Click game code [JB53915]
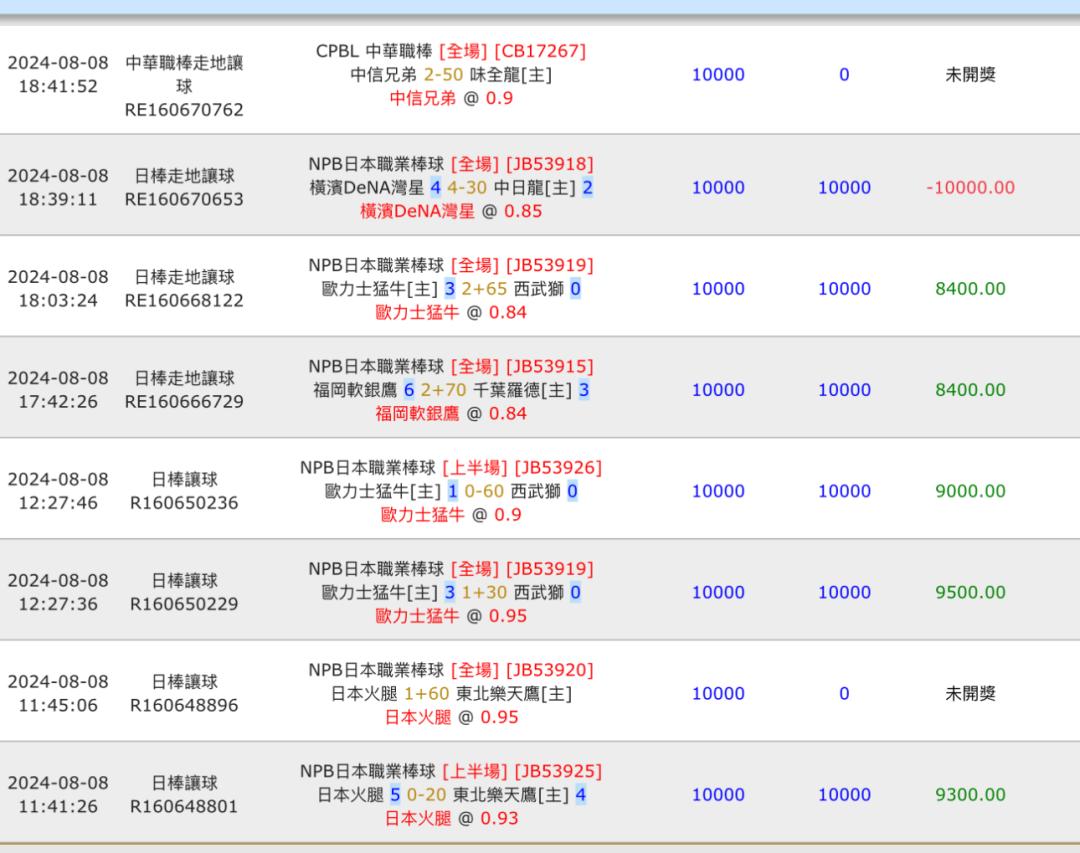This screenshot has height=853, width=1080. click(550, 367)
